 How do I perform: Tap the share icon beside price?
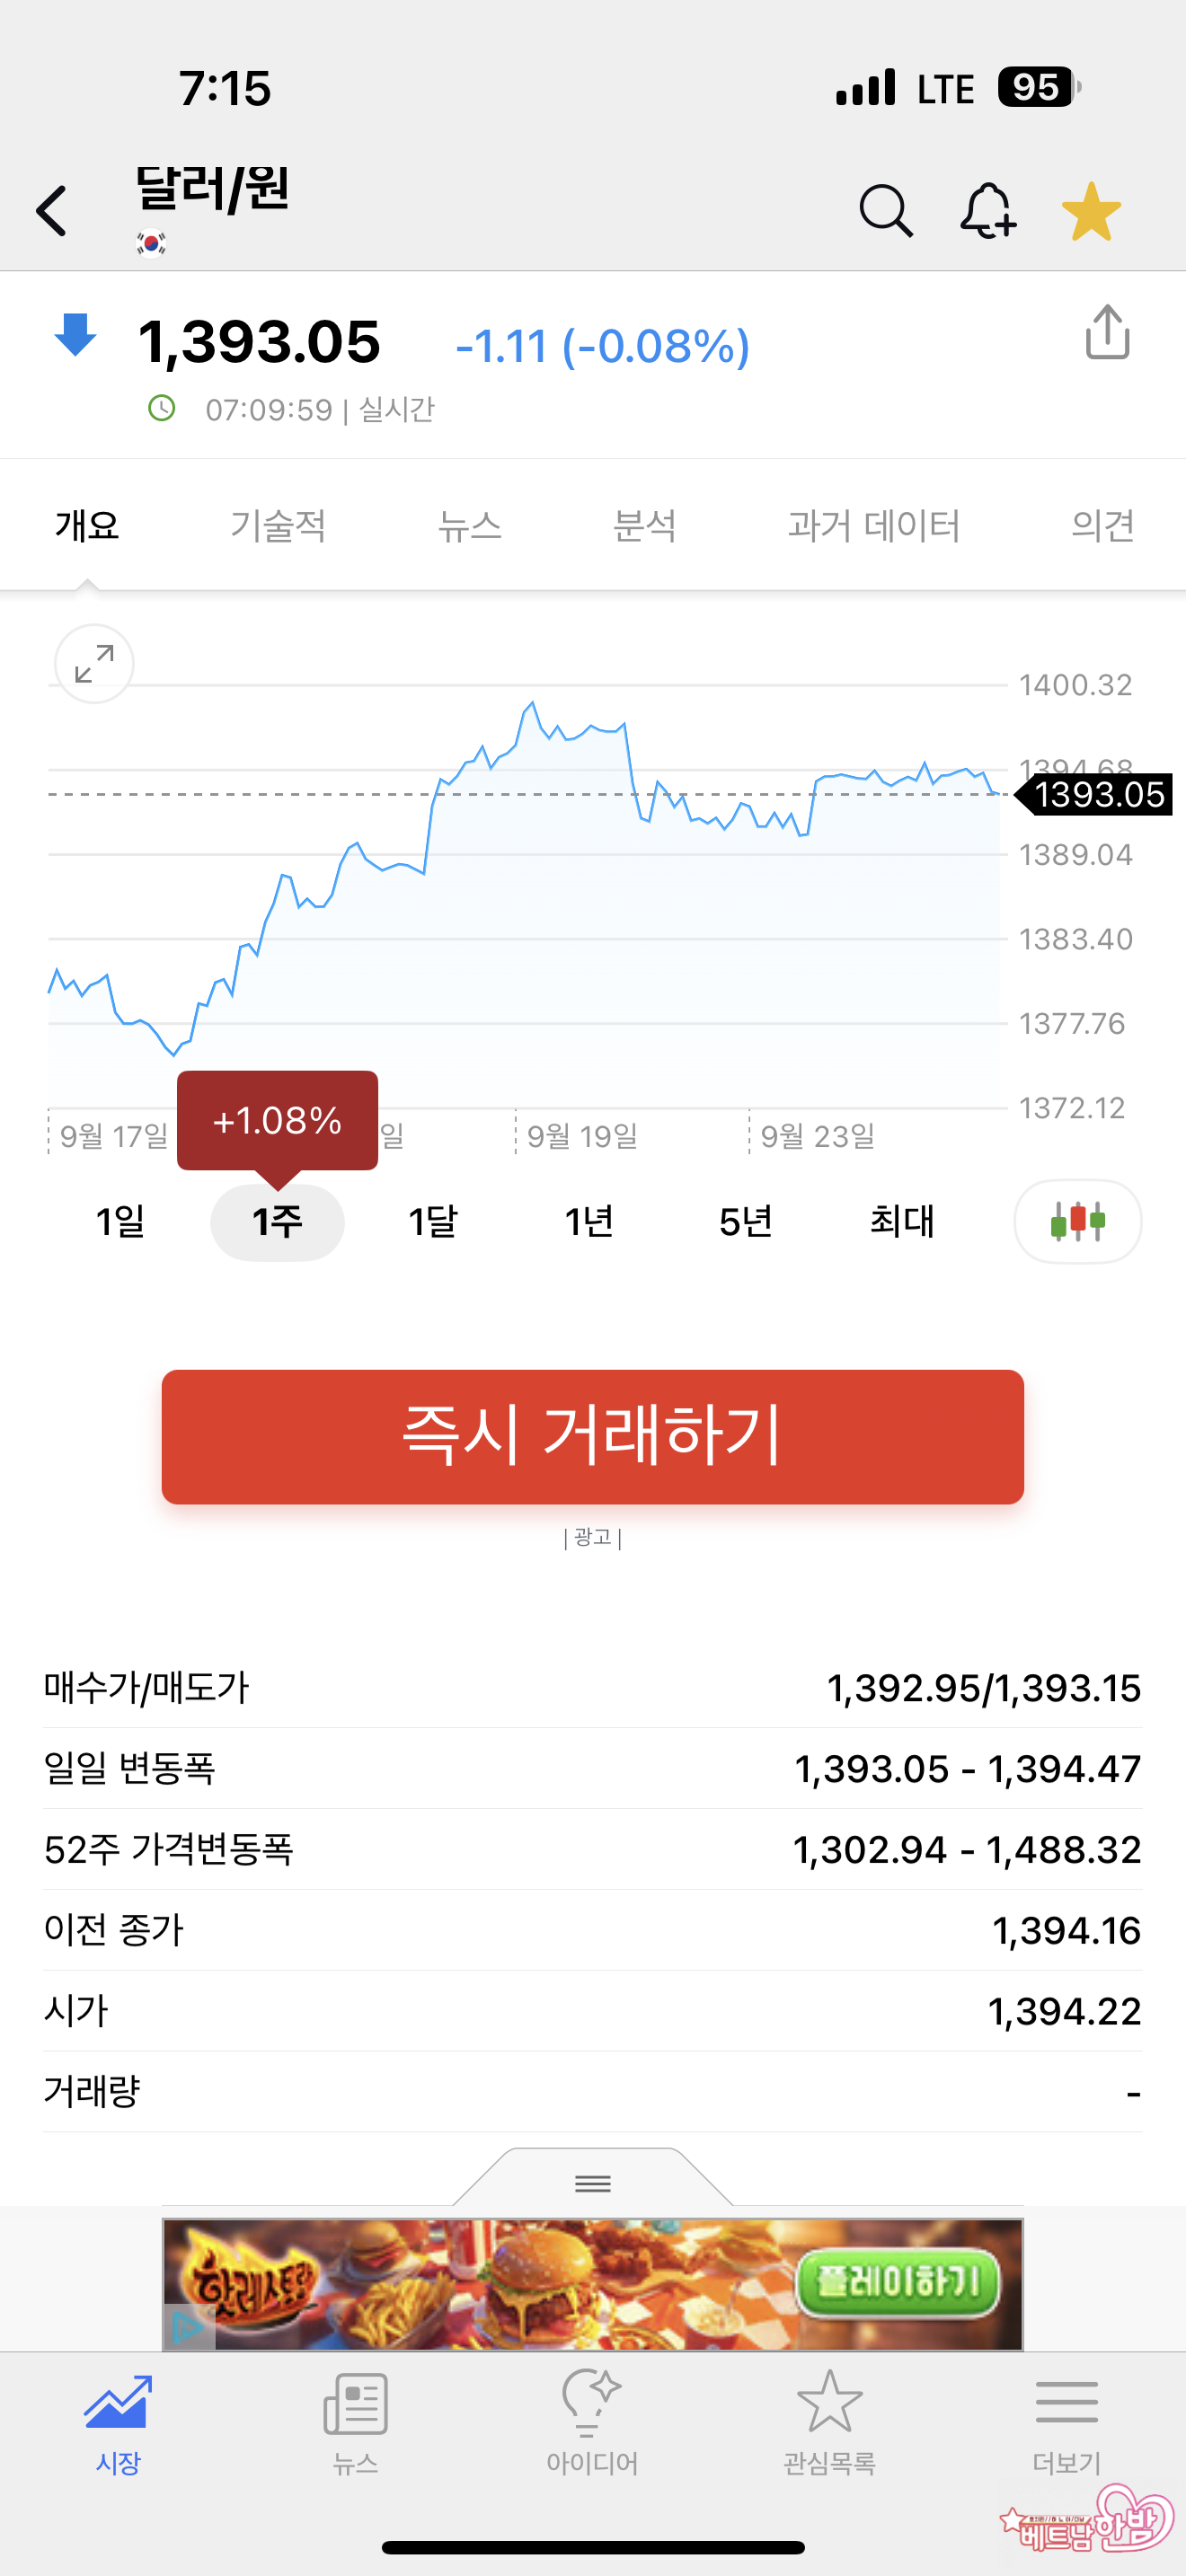point(1107,333)
